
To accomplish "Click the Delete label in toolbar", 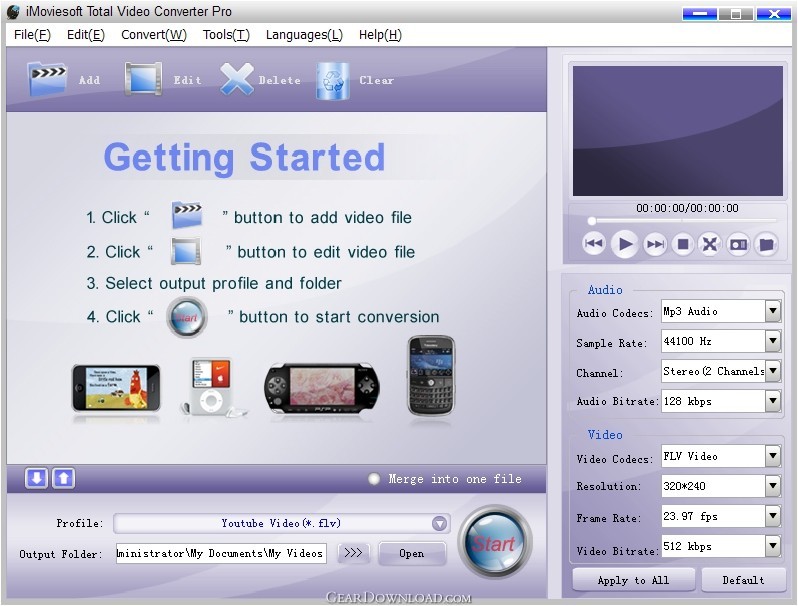I will pyautogui.click(x=279, y=80).
